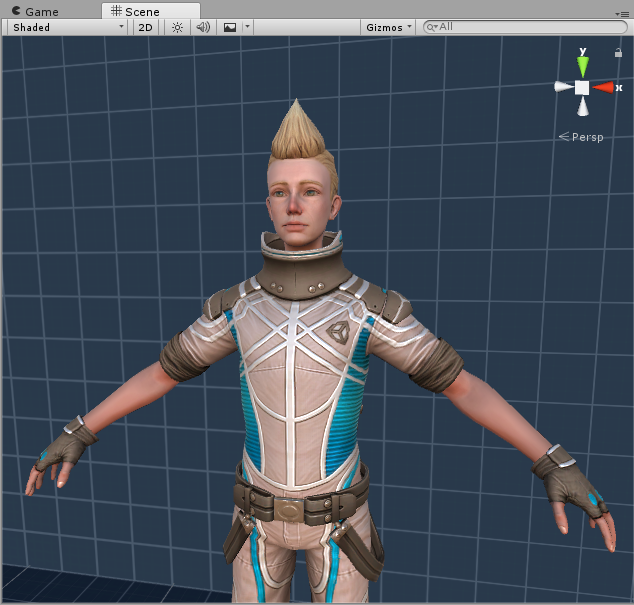Toggle scene audio speaker icon

pos(203,28)
